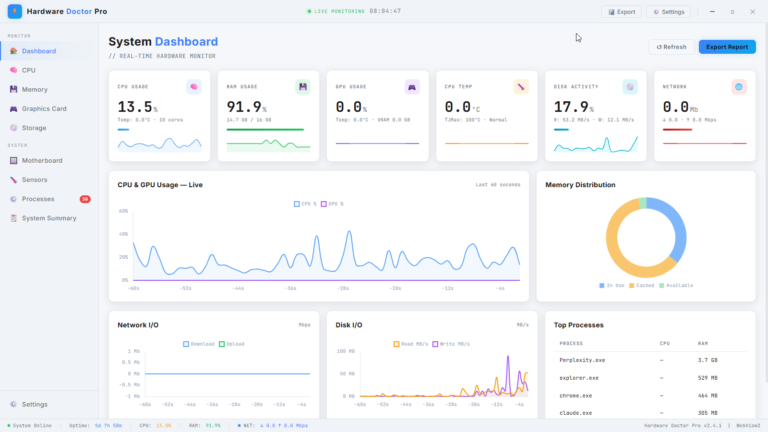
Task: Toggle CPU % legend in usage chart
Action: [x=305, y=204]
